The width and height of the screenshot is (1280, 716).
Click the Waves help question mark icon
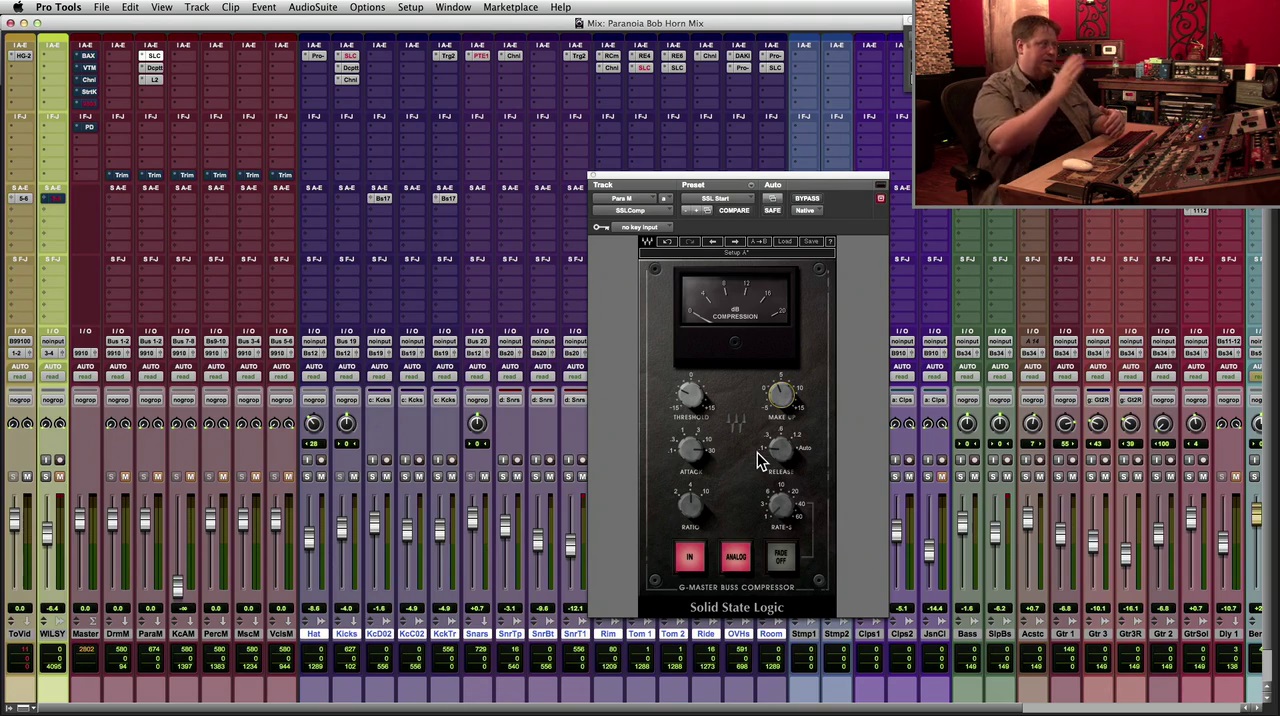point(831,242)
